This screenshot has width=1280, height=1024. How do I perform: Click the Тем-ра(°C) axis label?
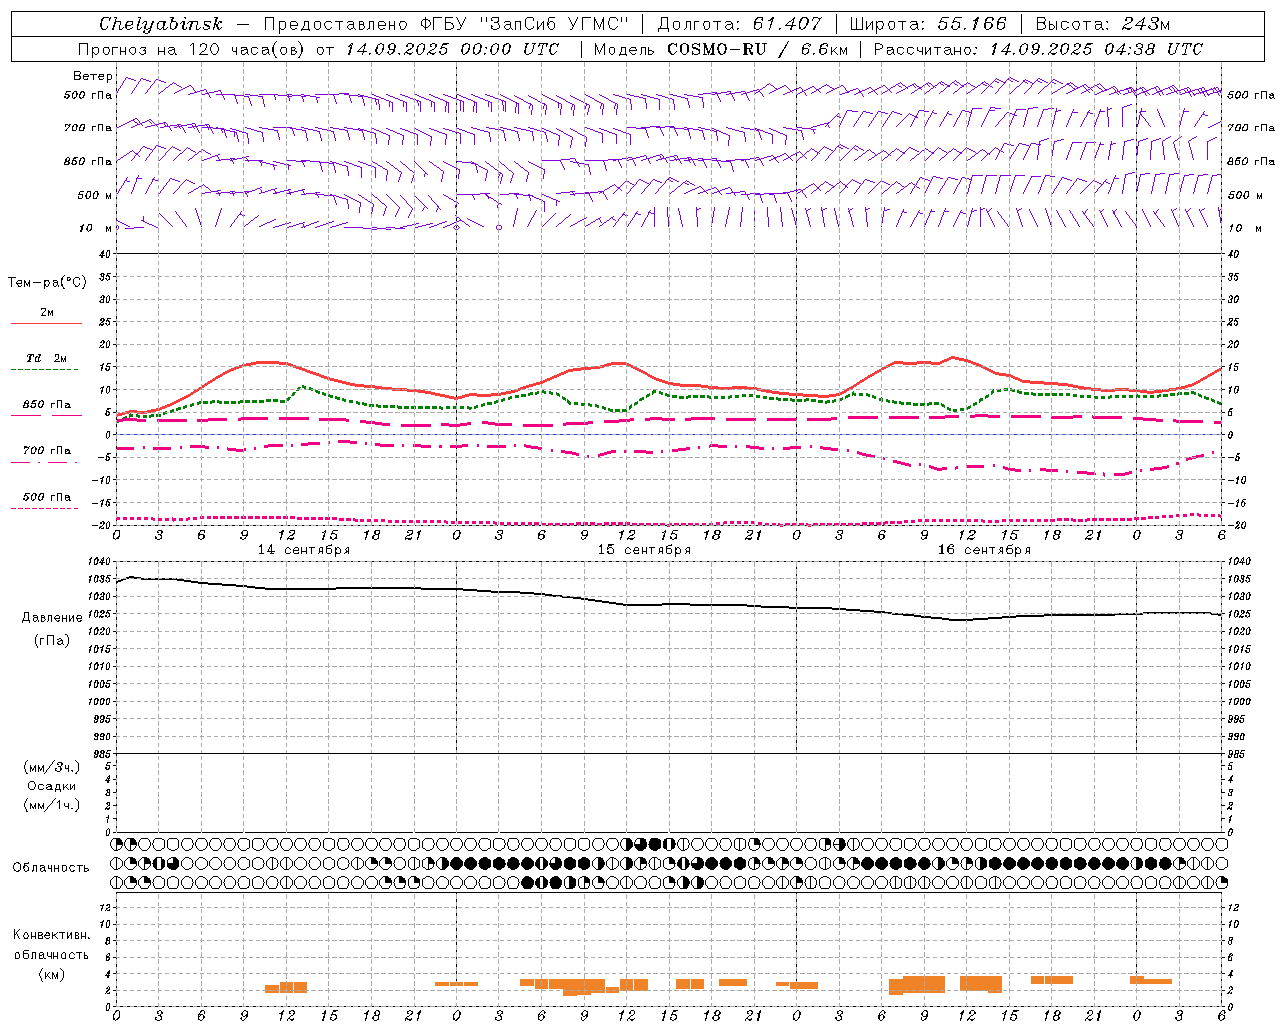point(47,283)
